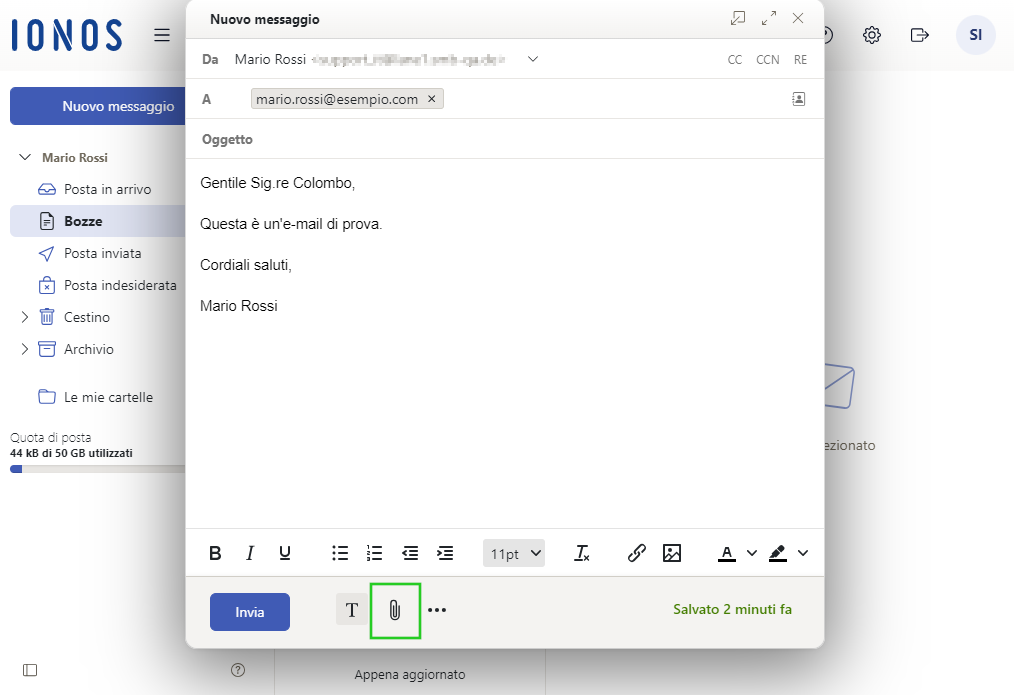This screenshot has width=1014, height=695.
Task: Clear text formatting
Action: point(581,553)
